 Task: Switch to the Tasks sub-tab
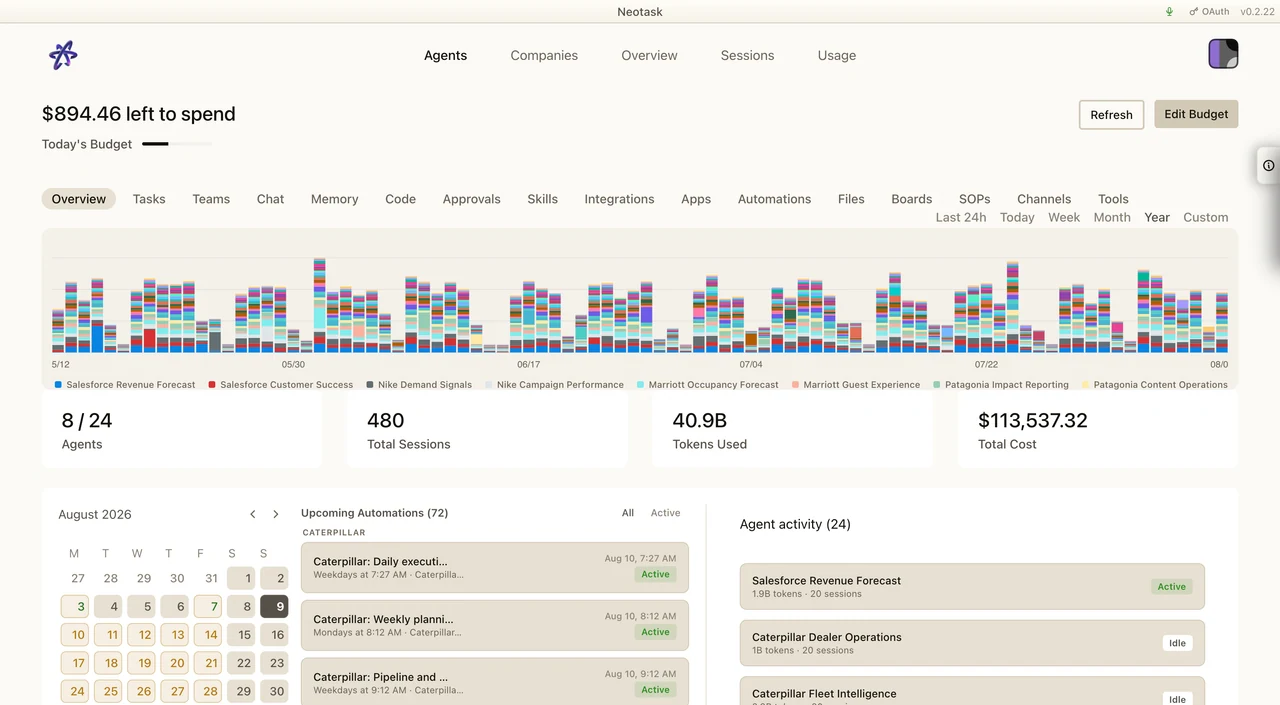(x=149, y=199)
